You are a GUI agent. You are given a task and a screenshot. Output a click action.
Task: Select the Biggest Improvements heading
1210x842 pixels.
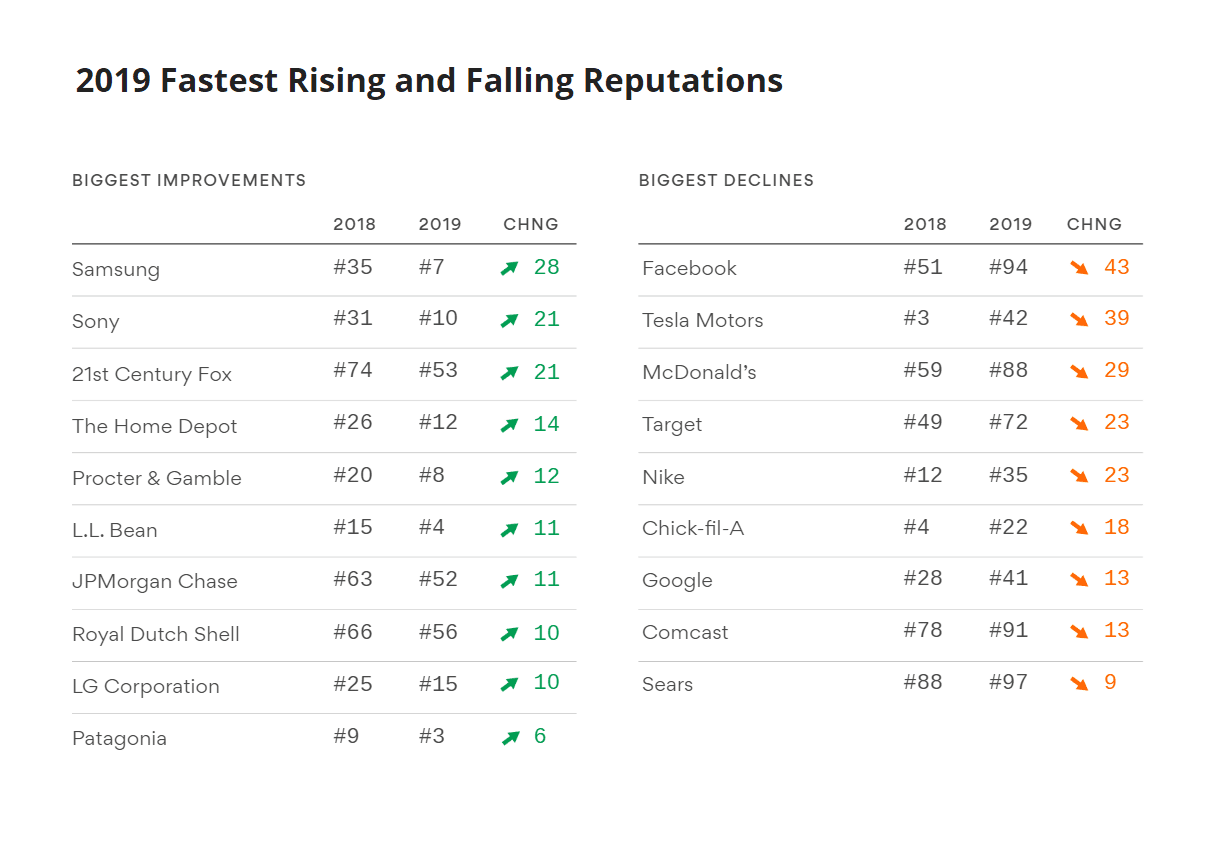189,181
